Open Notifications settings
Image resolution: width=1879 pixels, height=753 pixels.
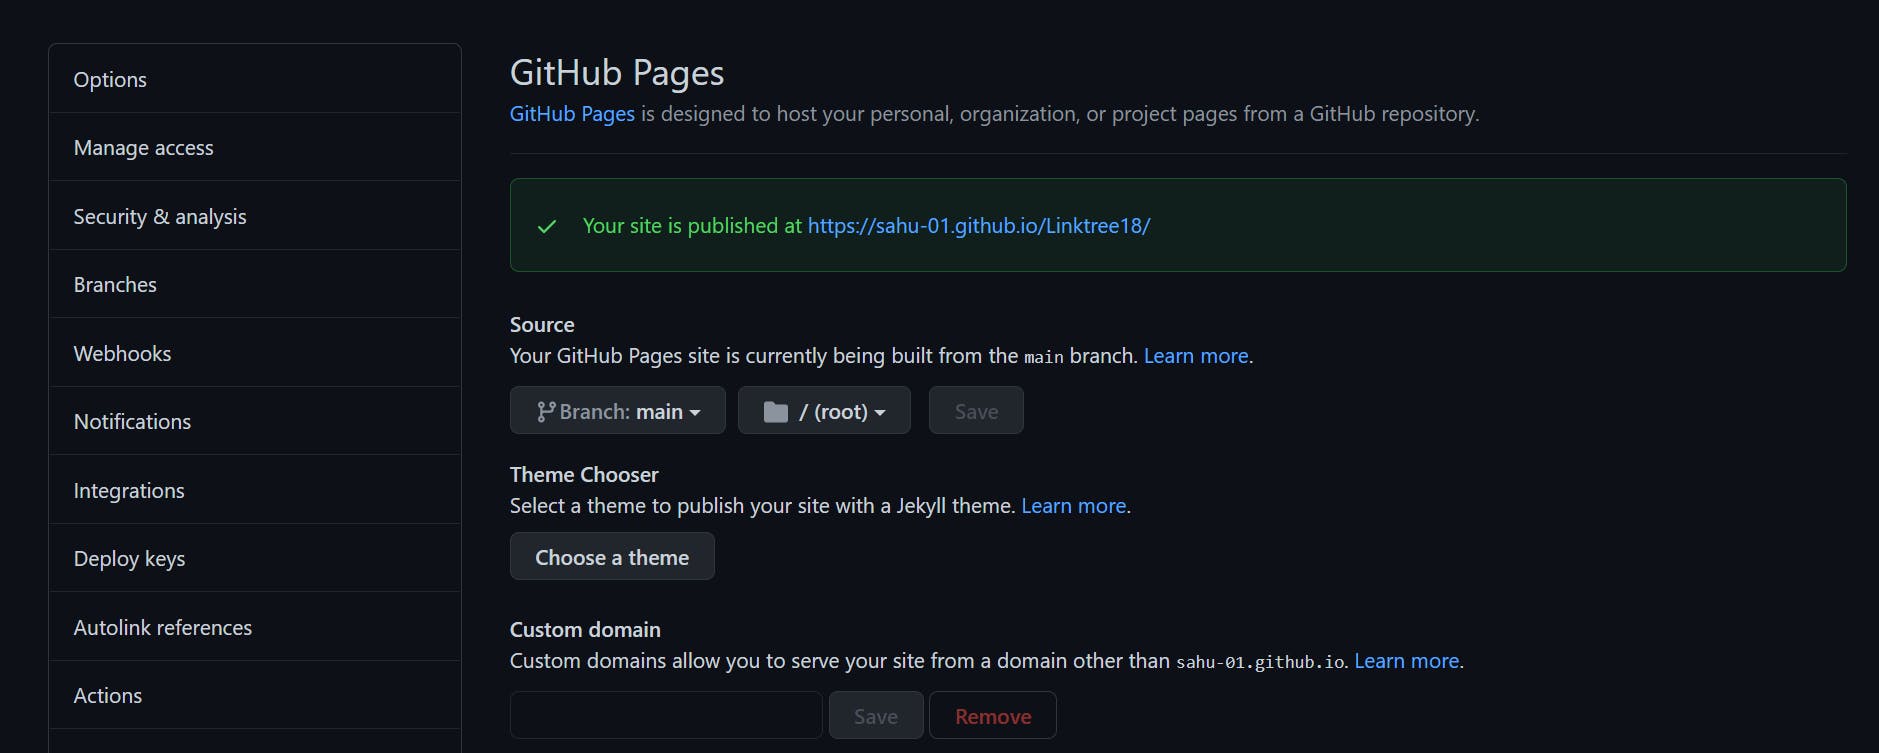[x=255, y=421]
